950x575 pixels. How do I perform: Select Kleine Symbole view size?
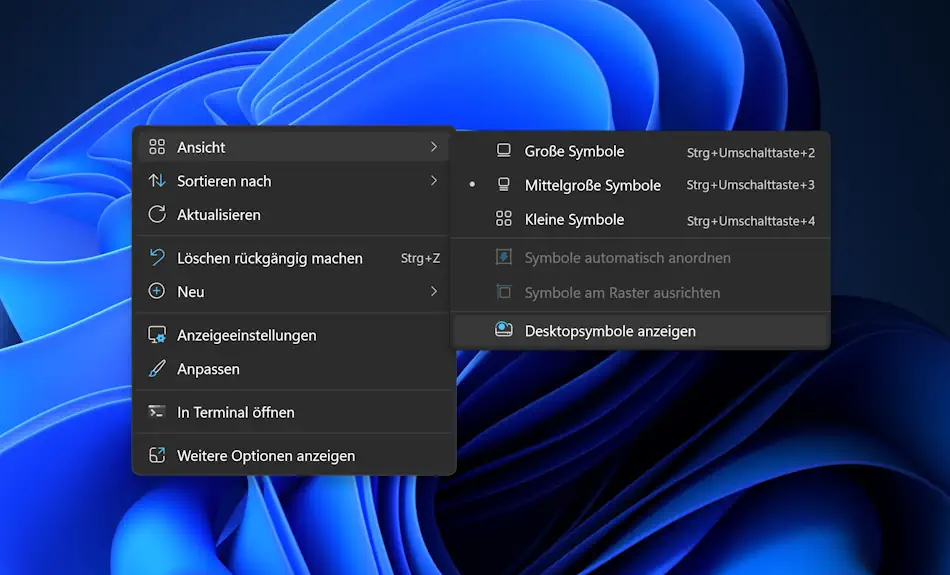click(x=640, y=219)
